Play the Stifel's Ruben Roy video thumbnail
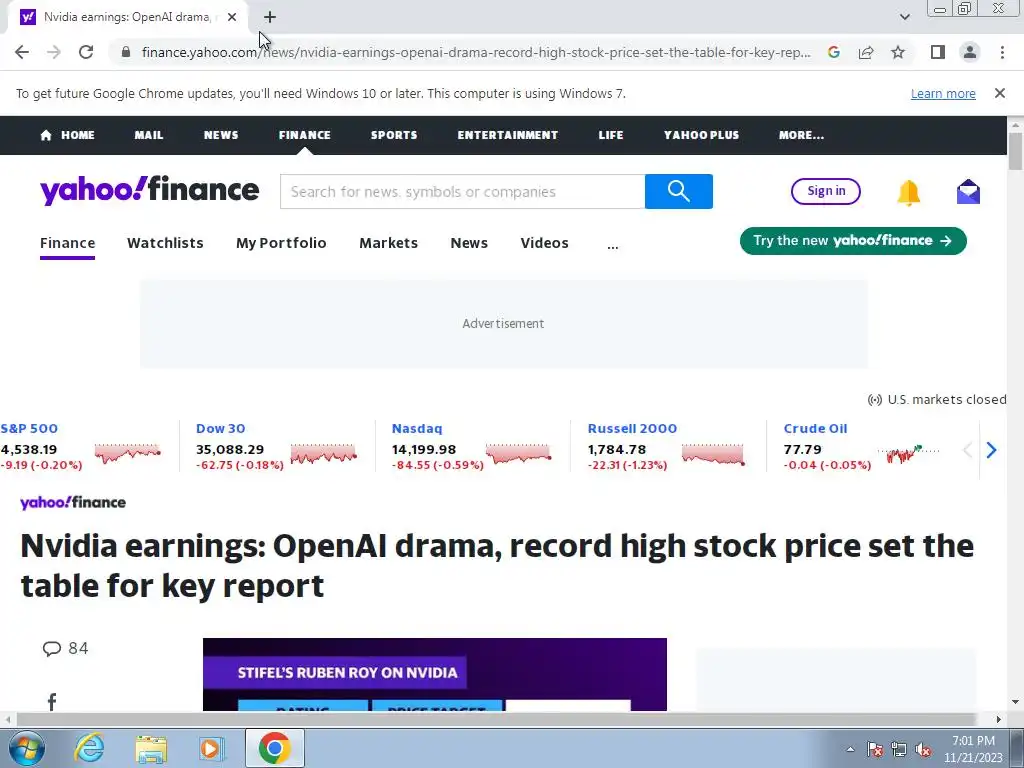The image size is (1024, 768). coord(435,674)
